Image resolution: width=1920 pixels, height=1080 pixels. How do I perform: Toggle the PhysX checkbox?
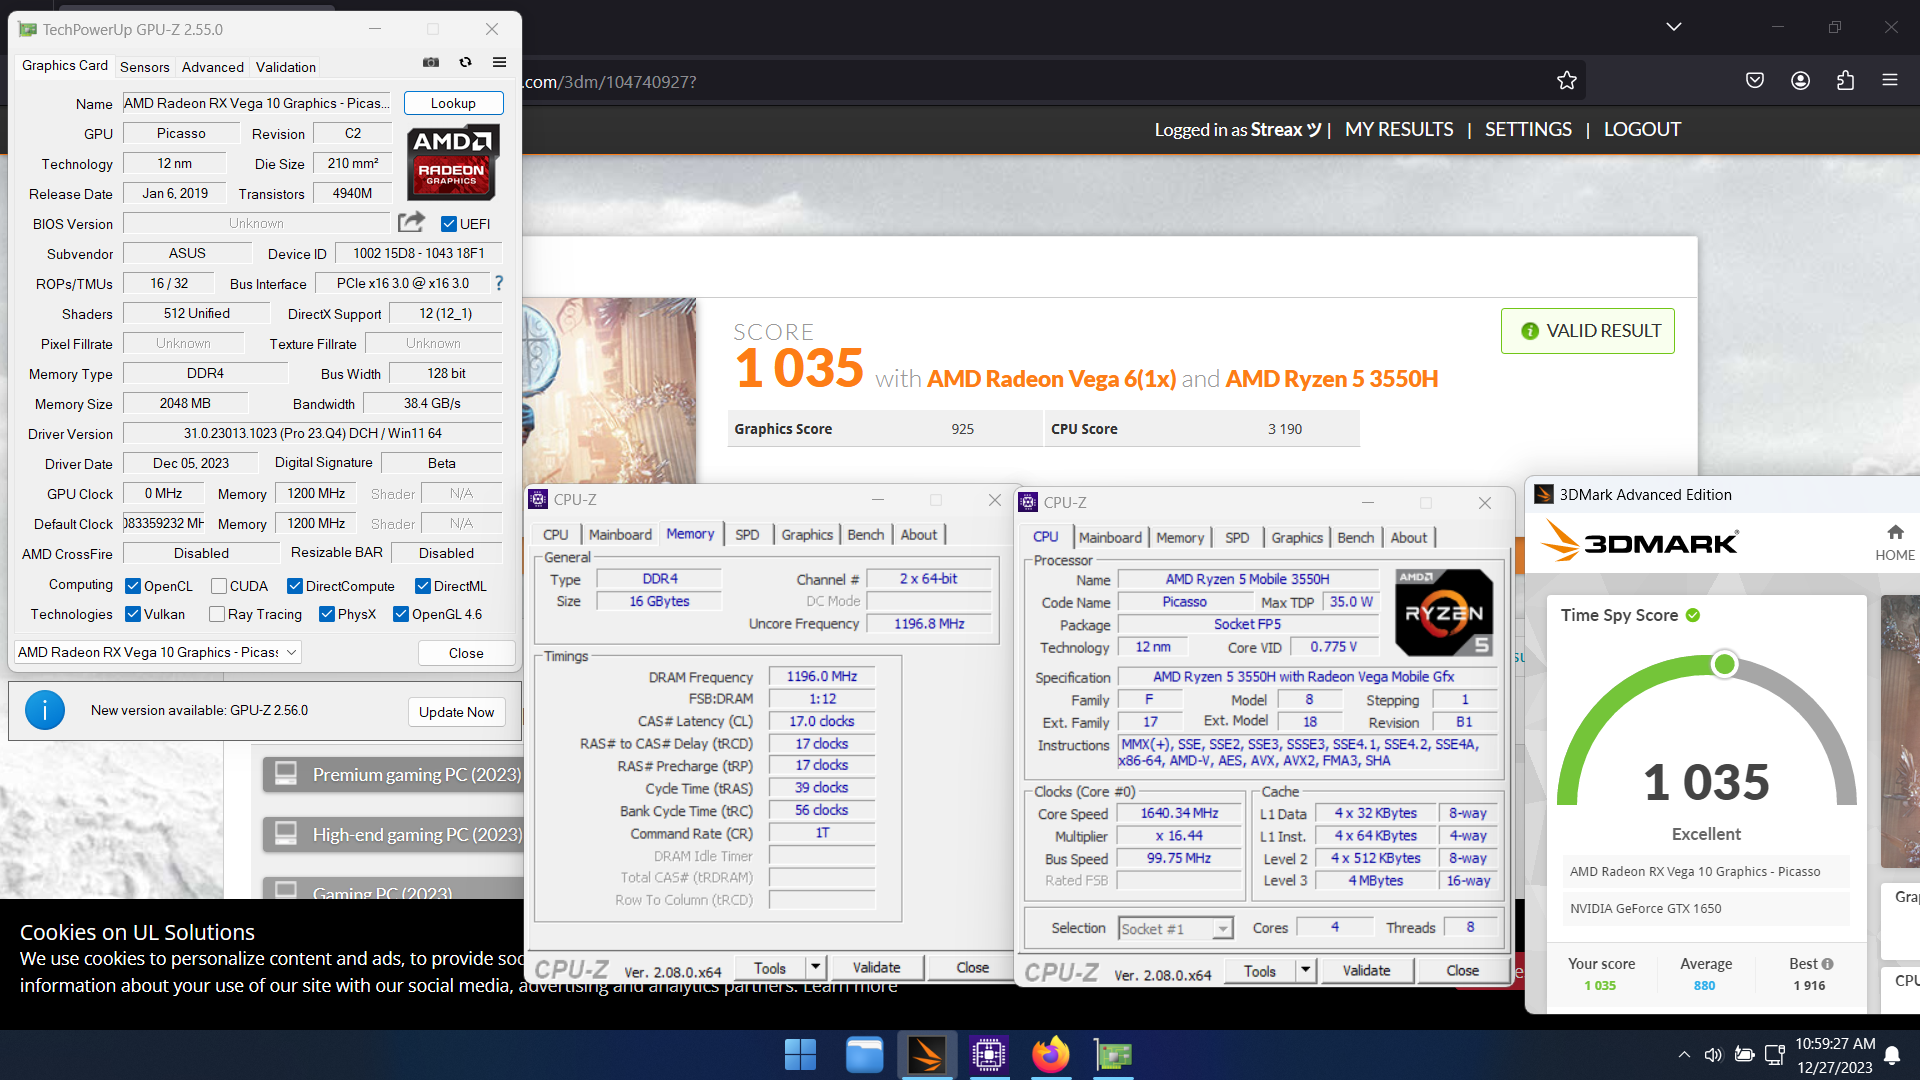click(x=327, y=614)
